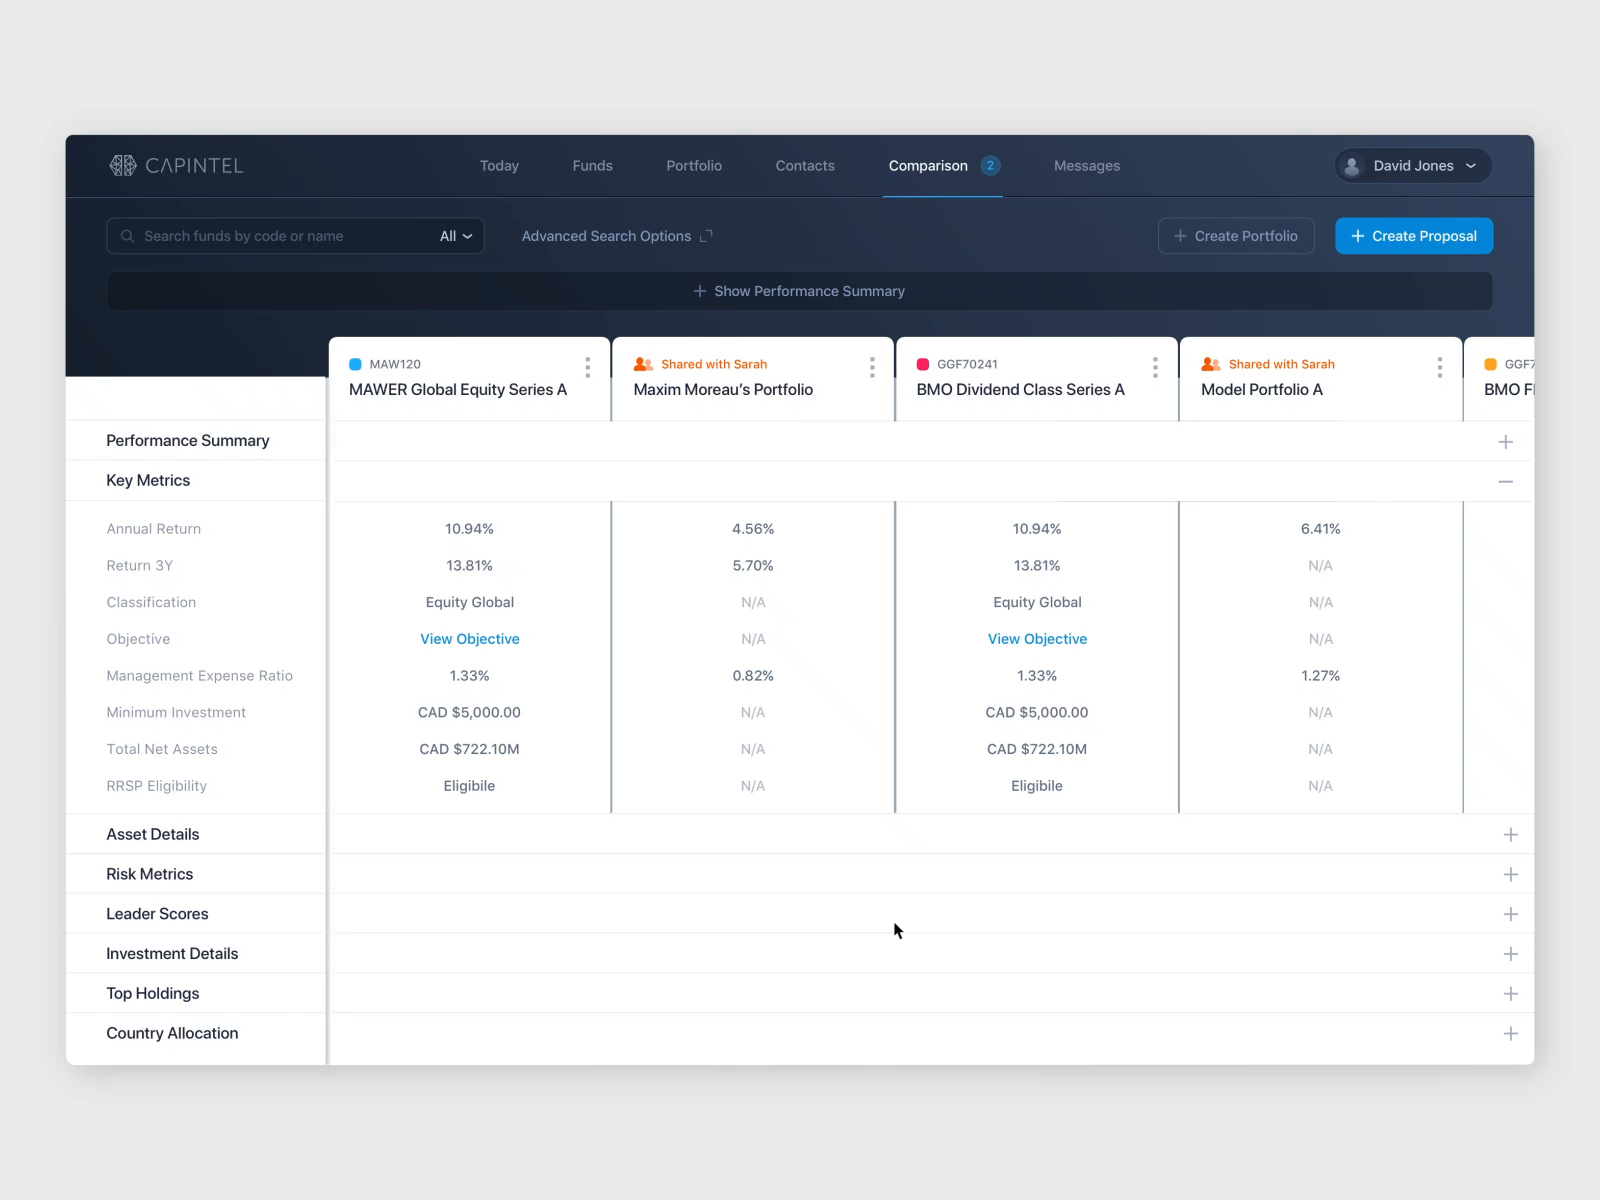Click the 4.56% annual return value
Viewport: 1600px width, 1200px height.
coord(753,529)
